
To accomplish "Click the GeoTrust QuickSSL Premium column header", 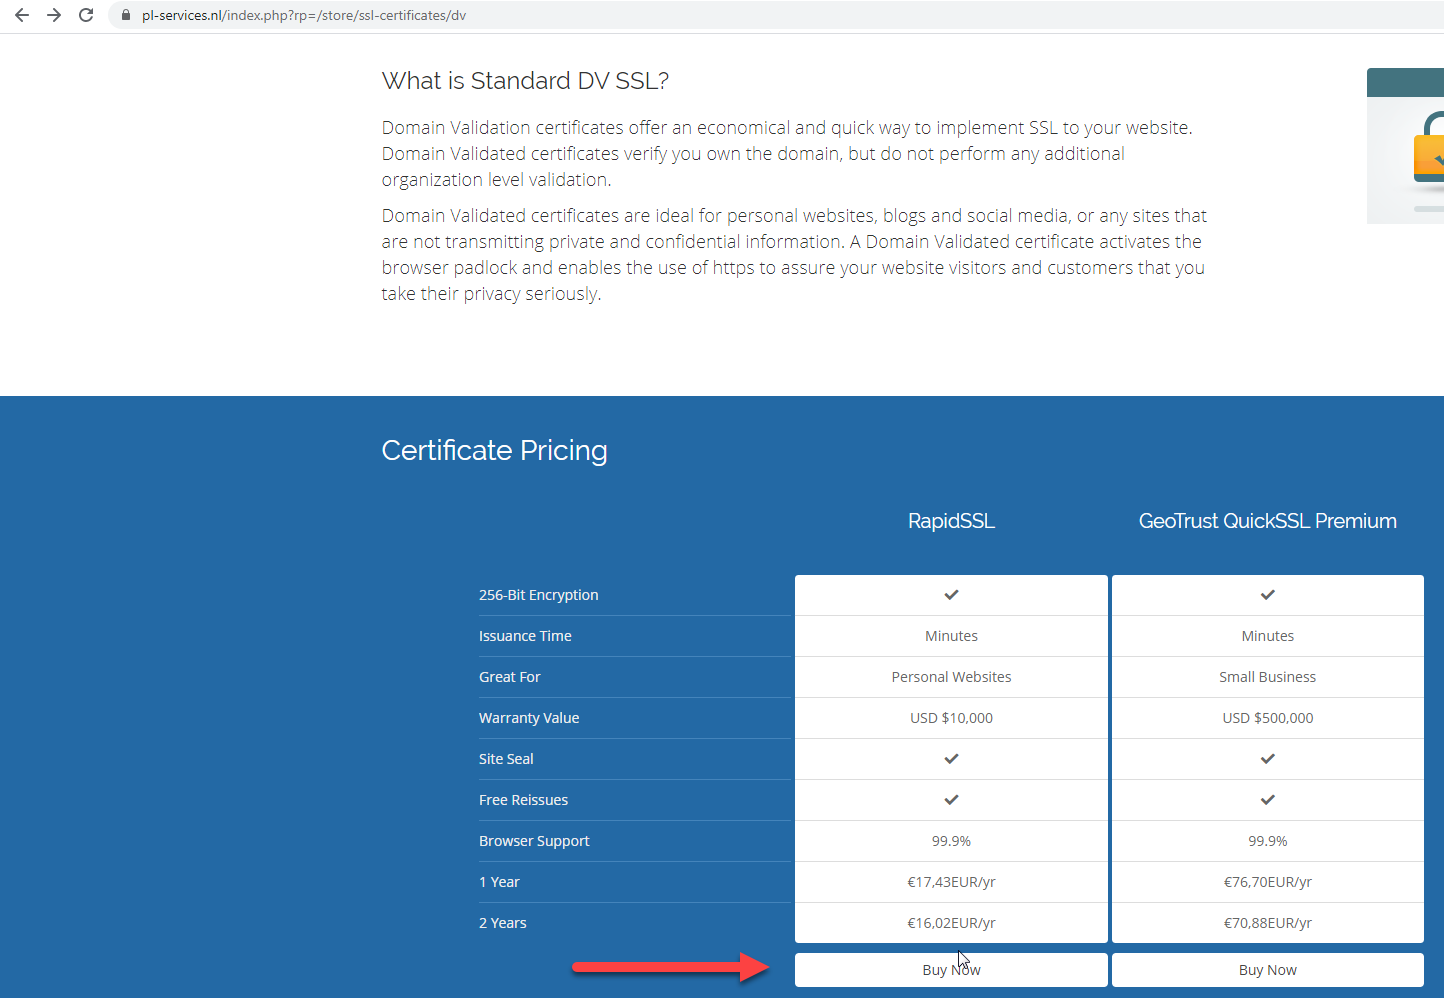I will (x=1268, y=521).
